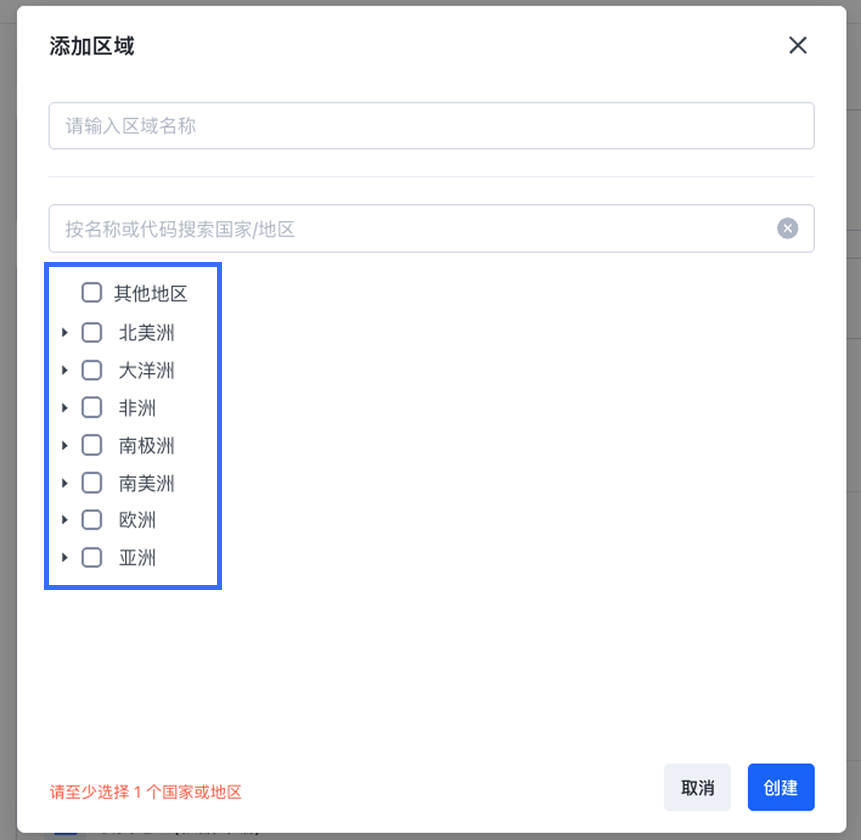Expand the 非洲 region list
This screenshot has height=840, width=861.
click(x=65, y=408)
